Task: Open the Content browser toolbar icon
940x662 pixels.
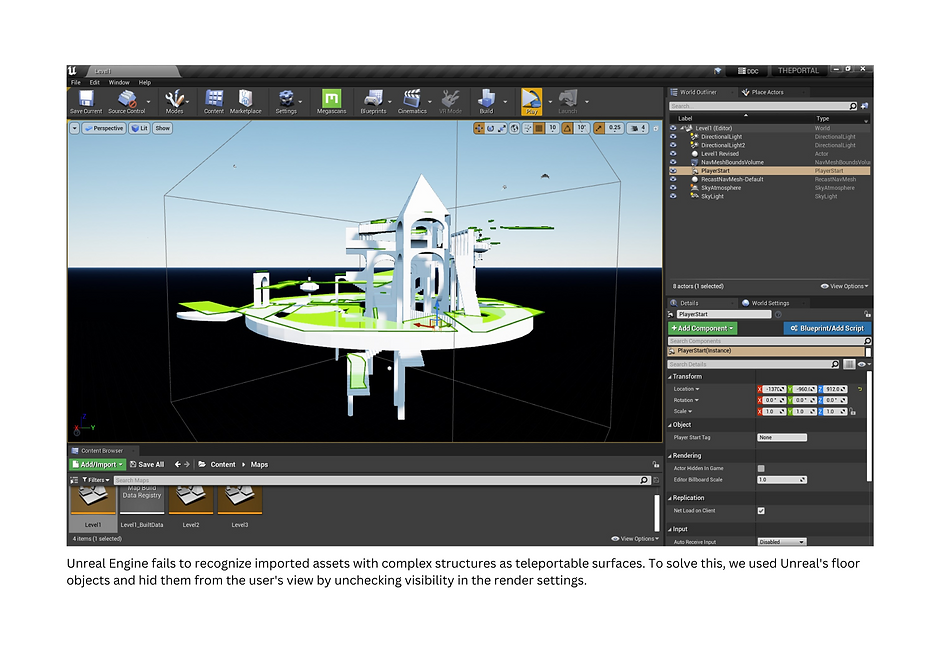Action: pos(214,99)
